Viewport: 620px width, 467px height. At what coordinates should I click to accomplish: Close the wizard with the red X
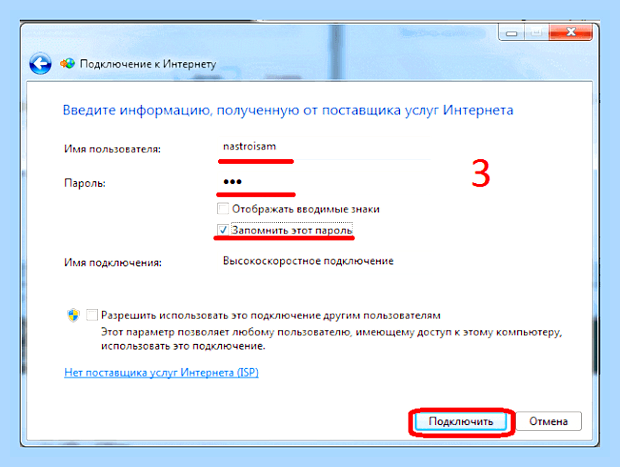pyautogui.click(x=571, y=33)
